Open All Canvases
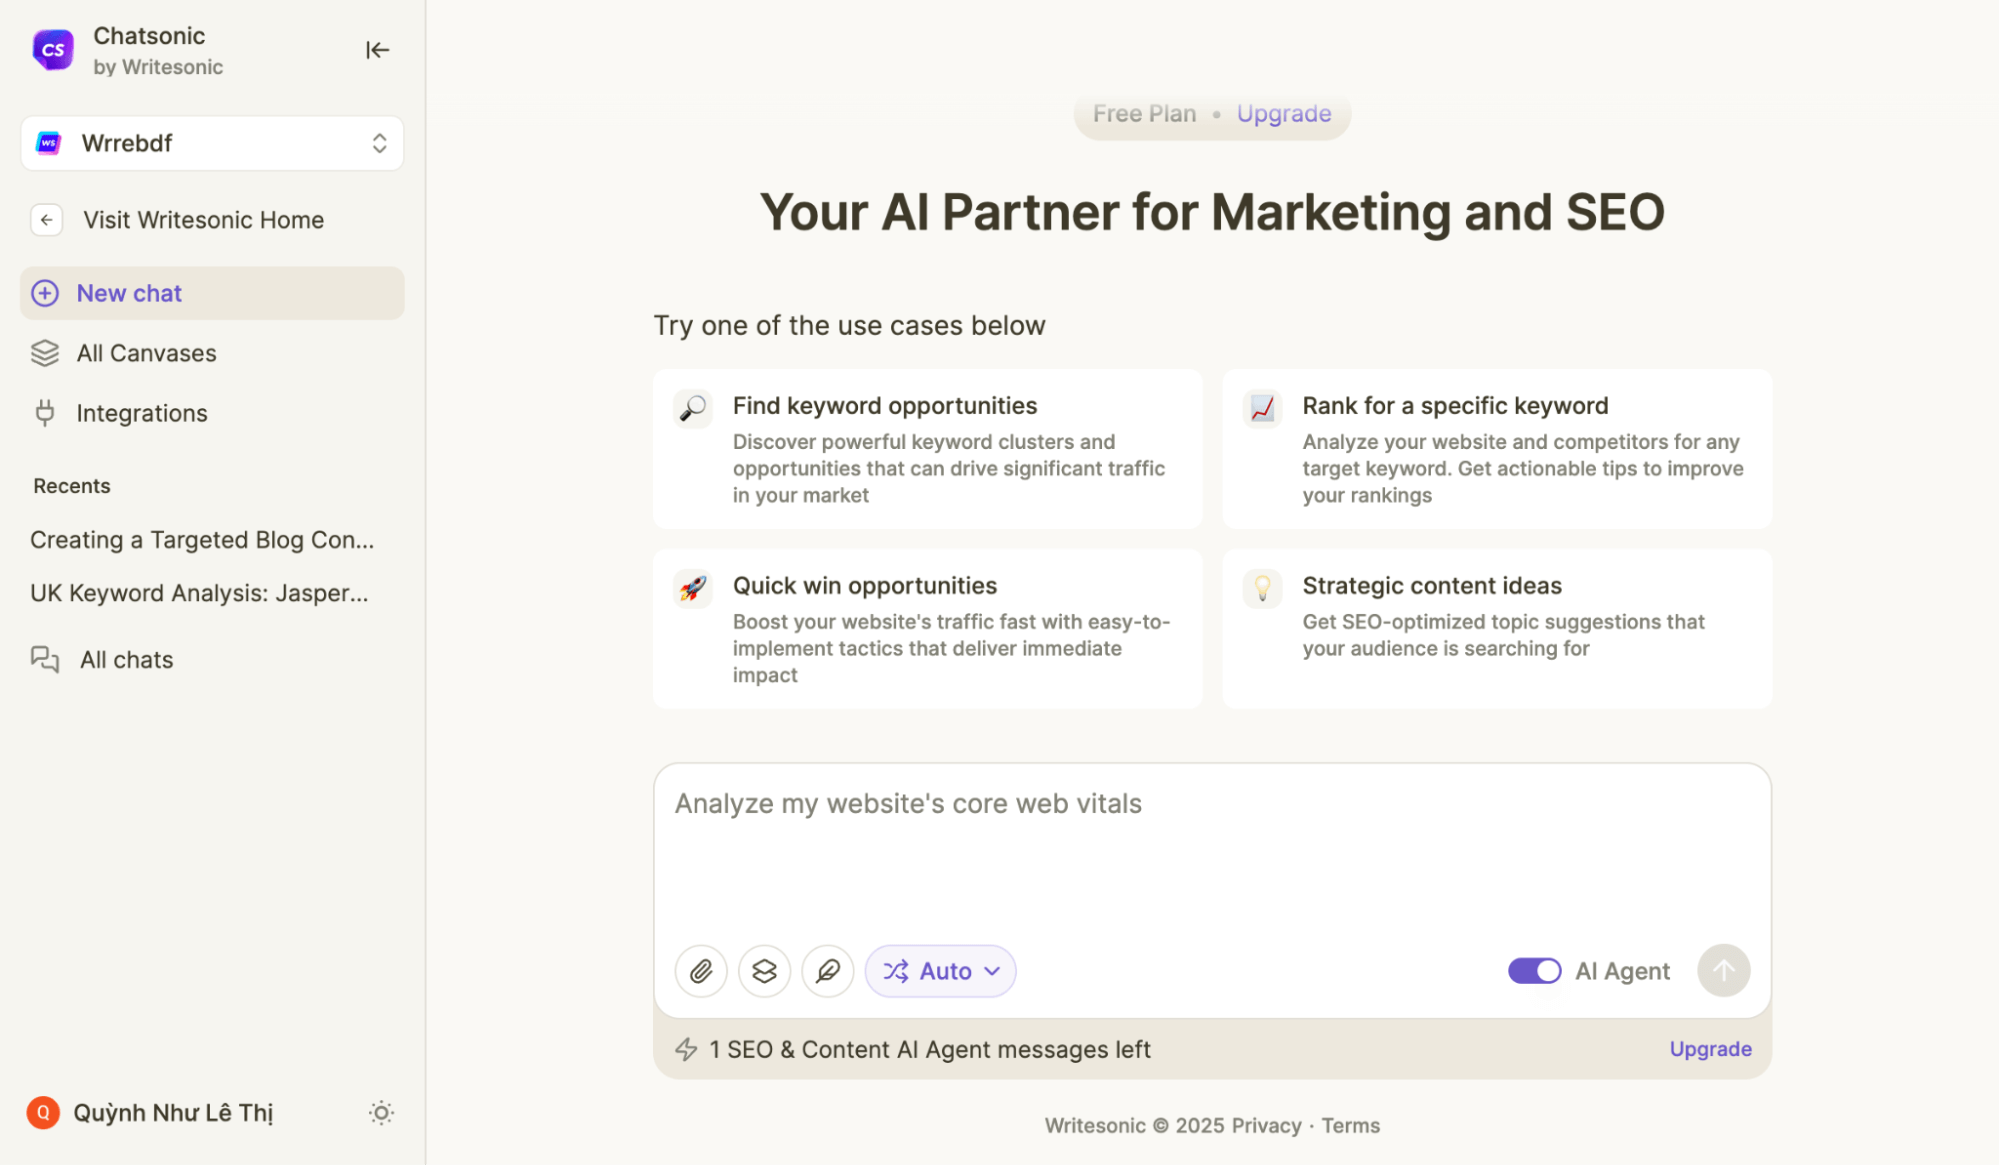This screenshot has height=1166, width=1999. coord(146,353)
